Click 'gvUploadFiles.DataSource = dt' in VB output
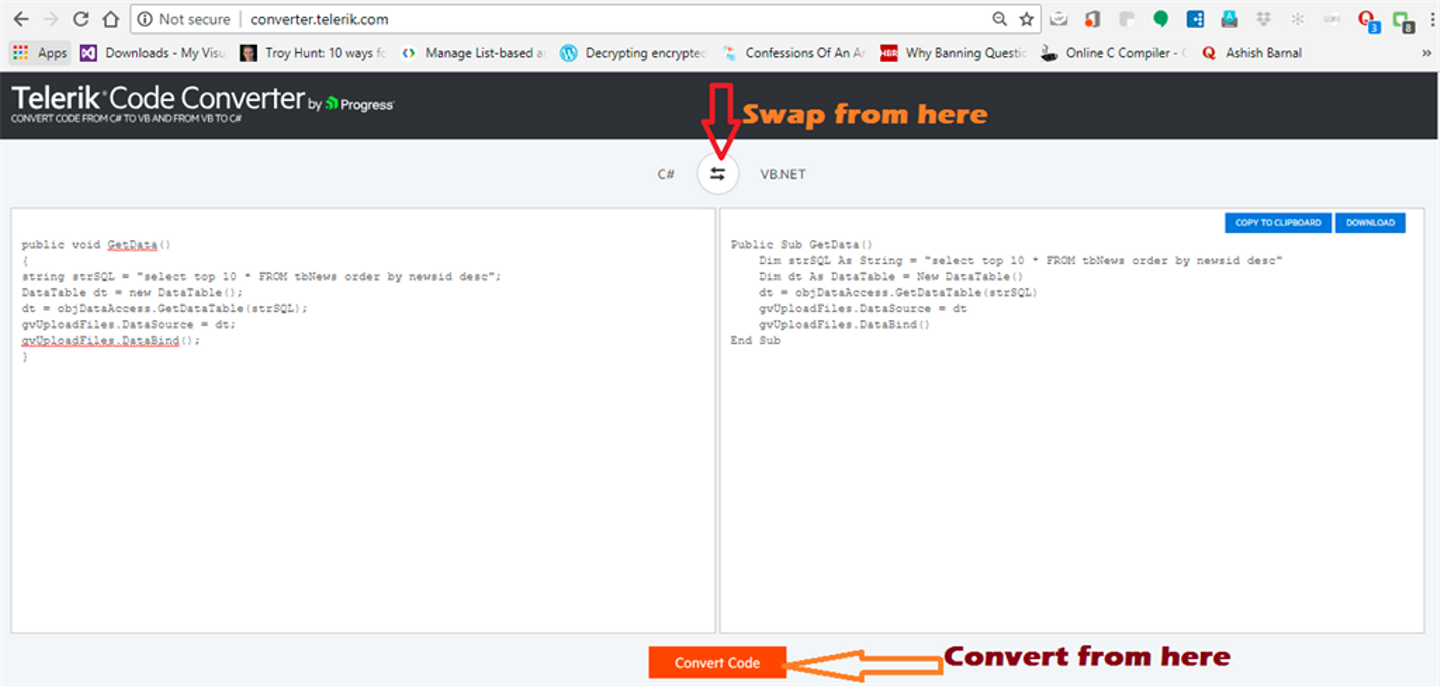This screenshot has width=1440, height=686. click(x=863, y=308)
